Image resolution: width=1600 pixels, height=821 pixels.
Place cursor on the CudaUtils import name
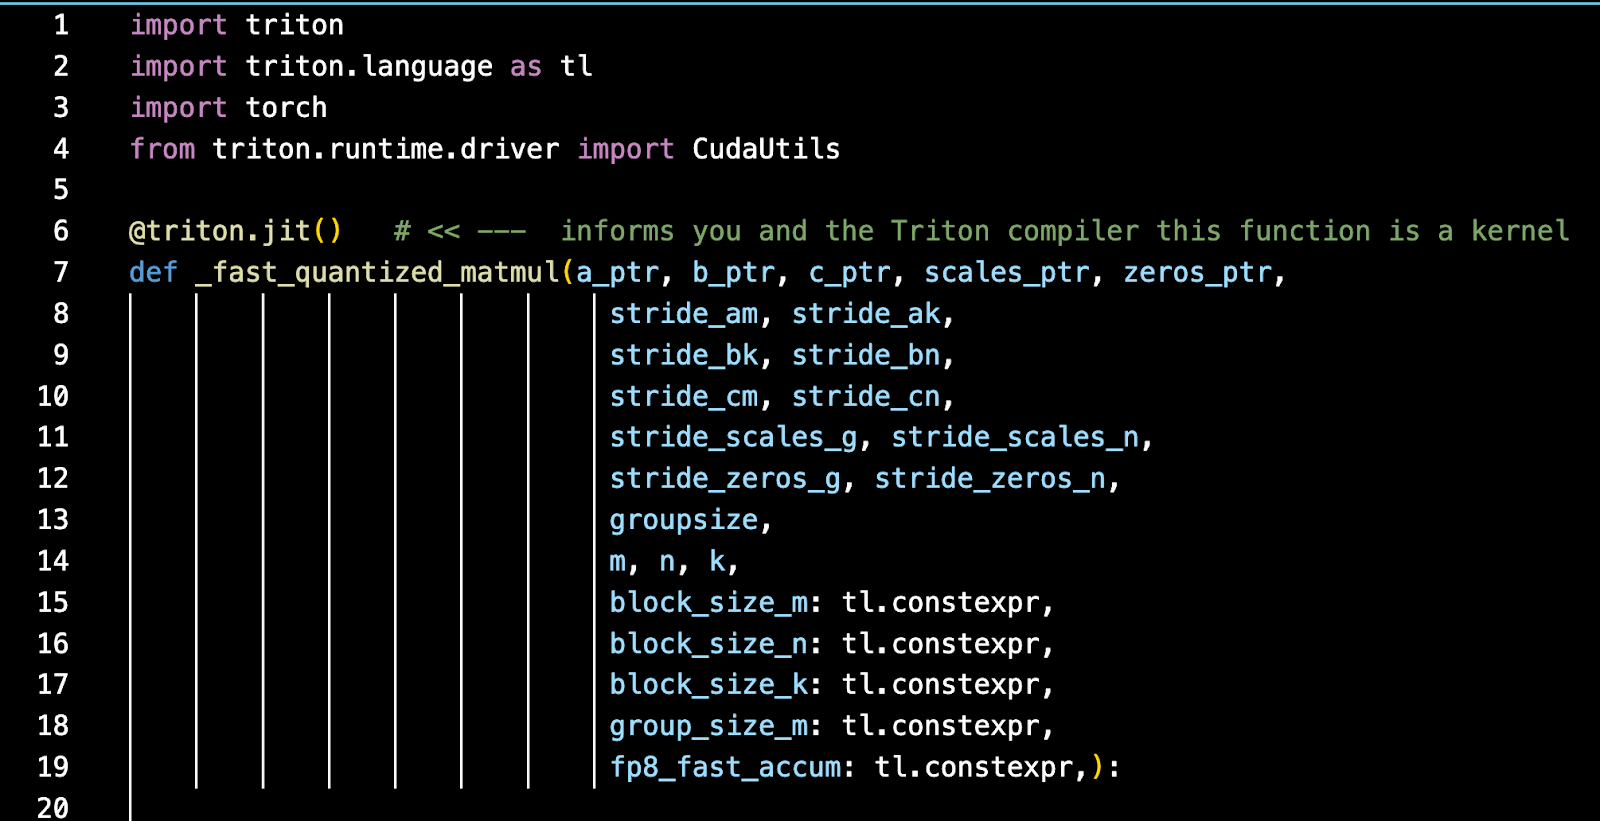(x=765, y=149)
